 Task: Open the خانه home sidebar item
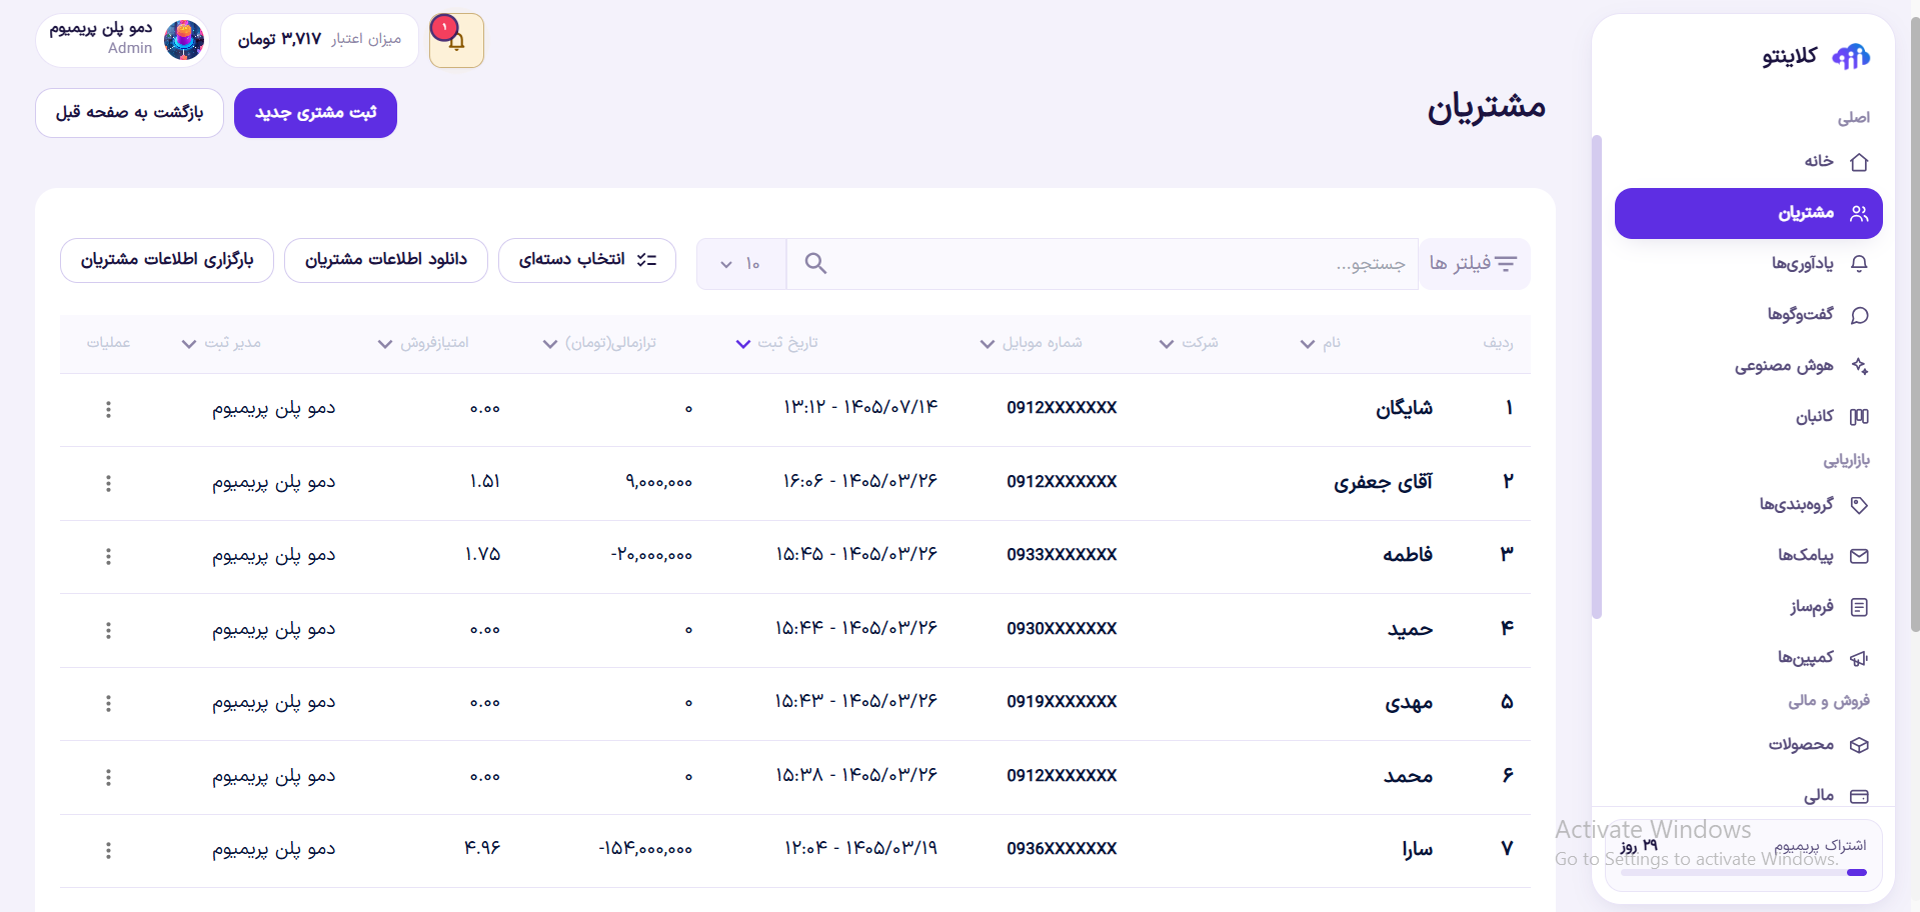click(1748, 162)
